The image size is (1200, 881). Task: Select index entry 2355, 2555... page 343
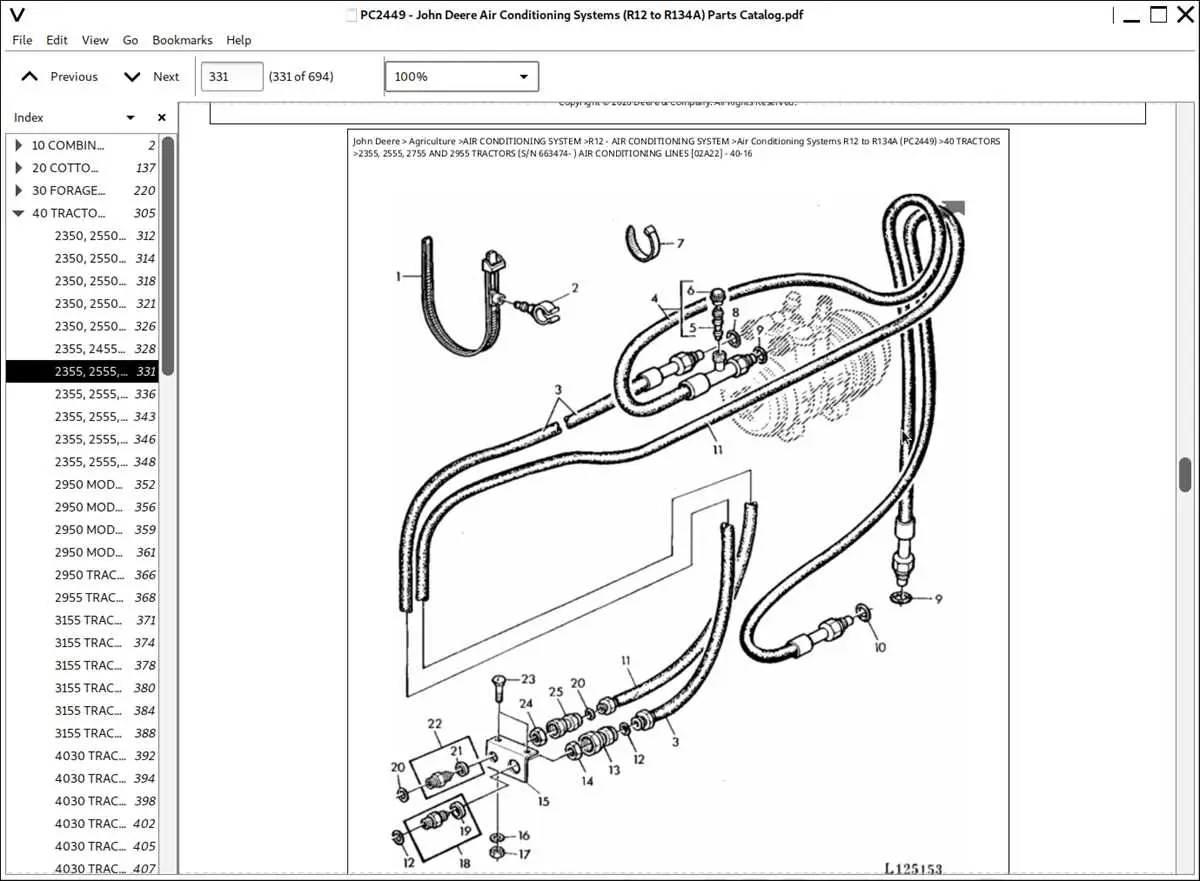click(x=82, y=417)
